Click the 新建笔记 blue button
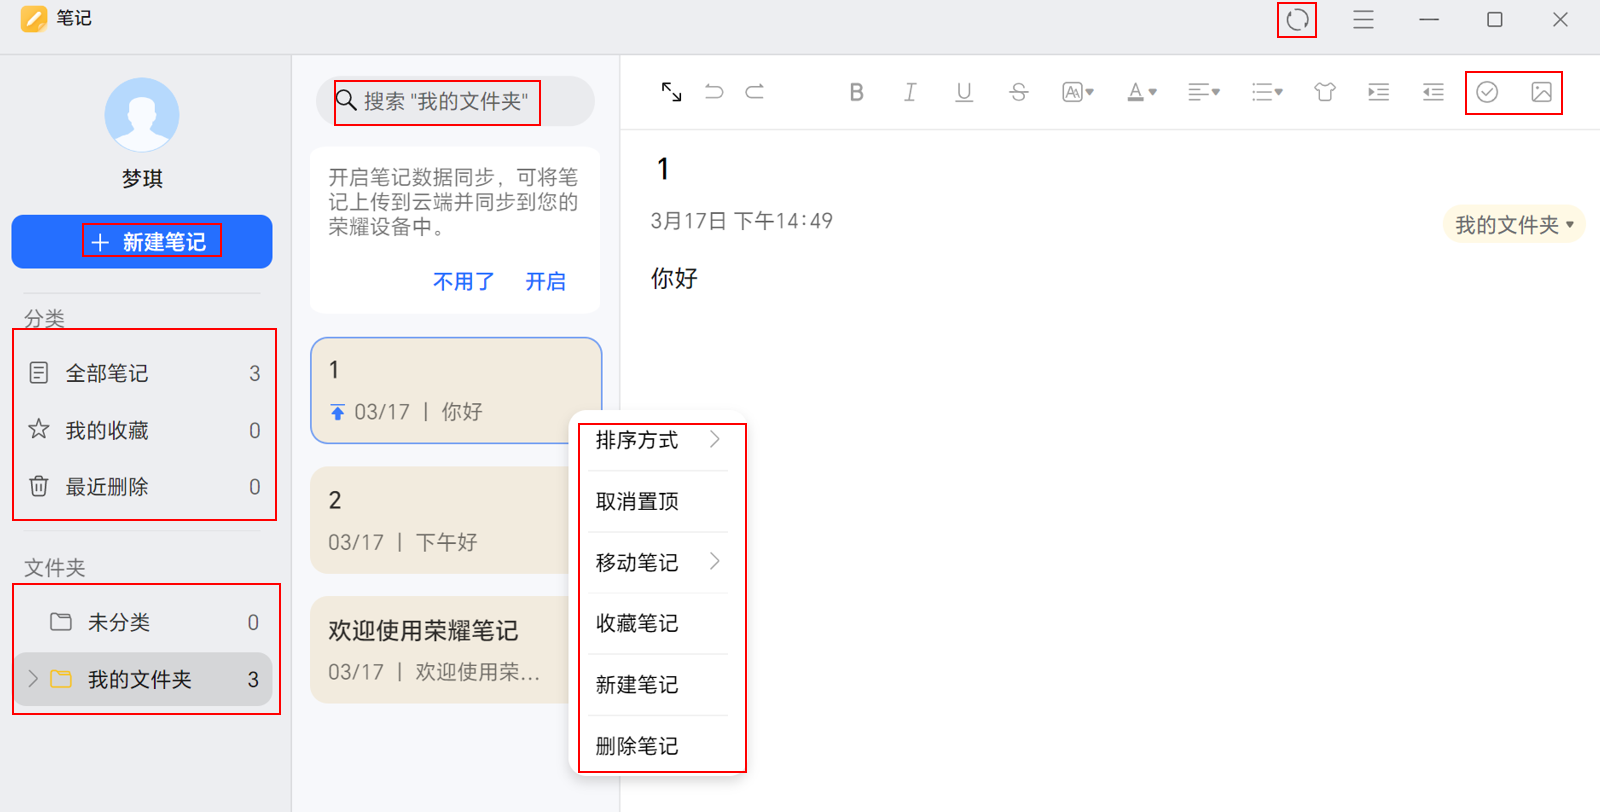 point(142,242)
